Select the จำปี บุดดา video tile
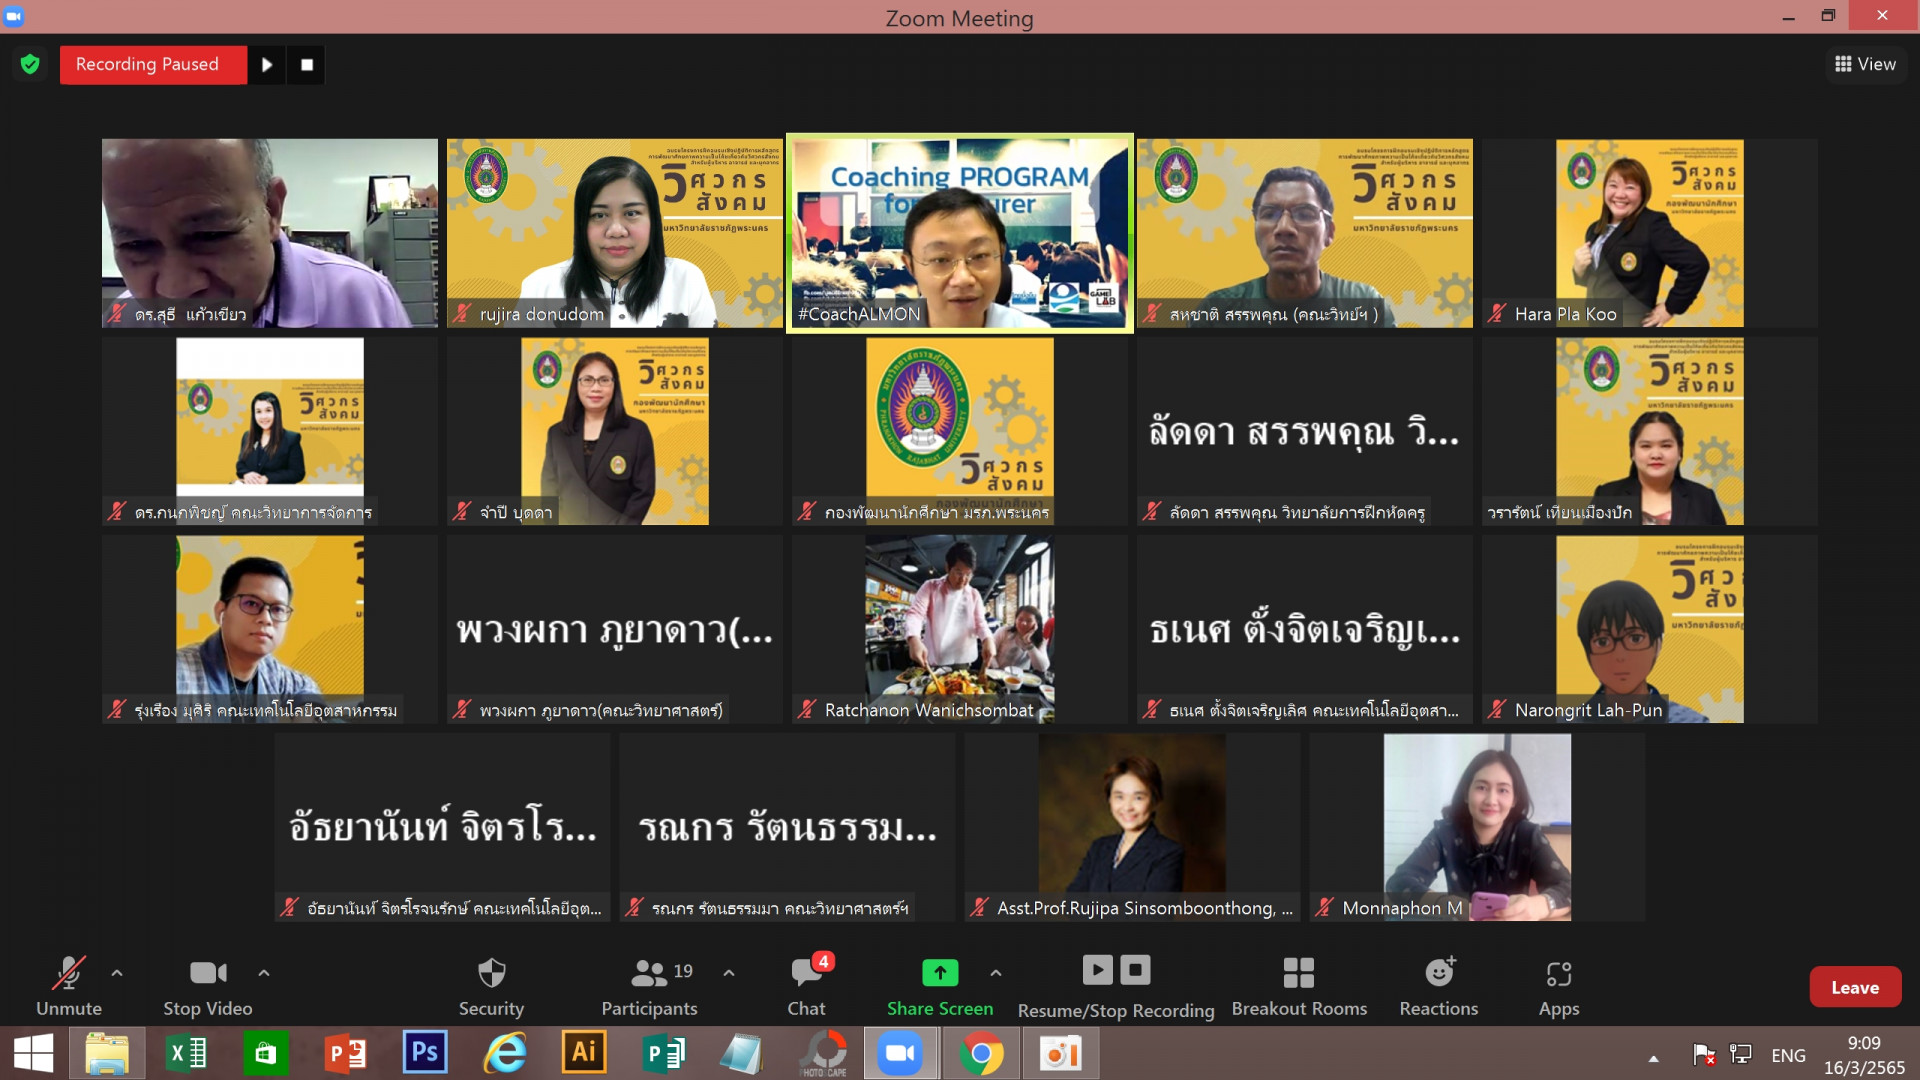This screenshot has height=1080, width=1920. click(615, 431)
